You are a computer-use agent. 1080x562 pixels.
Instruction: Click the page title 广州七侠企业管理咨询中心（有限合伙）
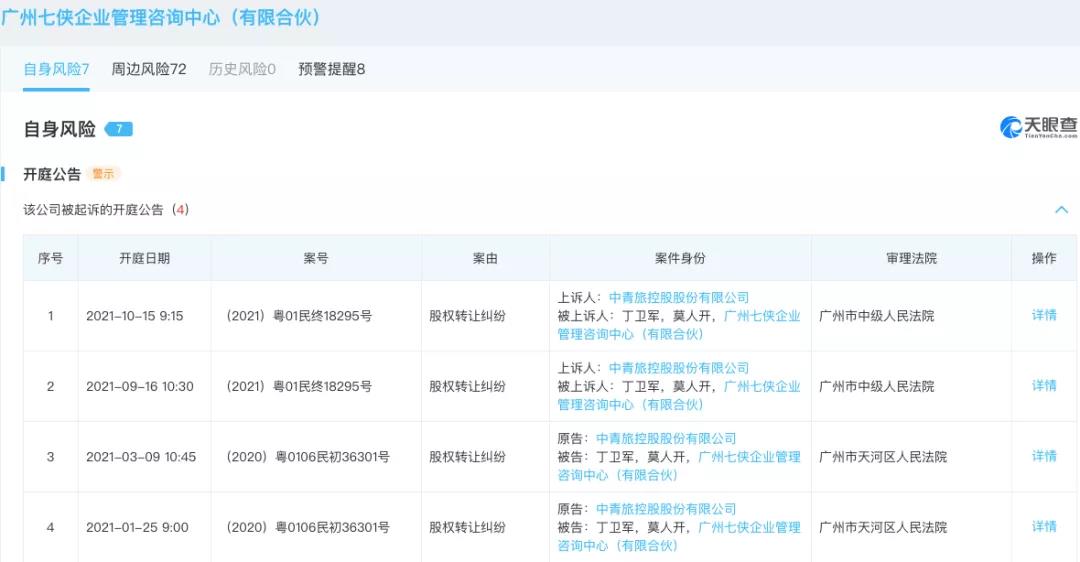pos(161,17)
